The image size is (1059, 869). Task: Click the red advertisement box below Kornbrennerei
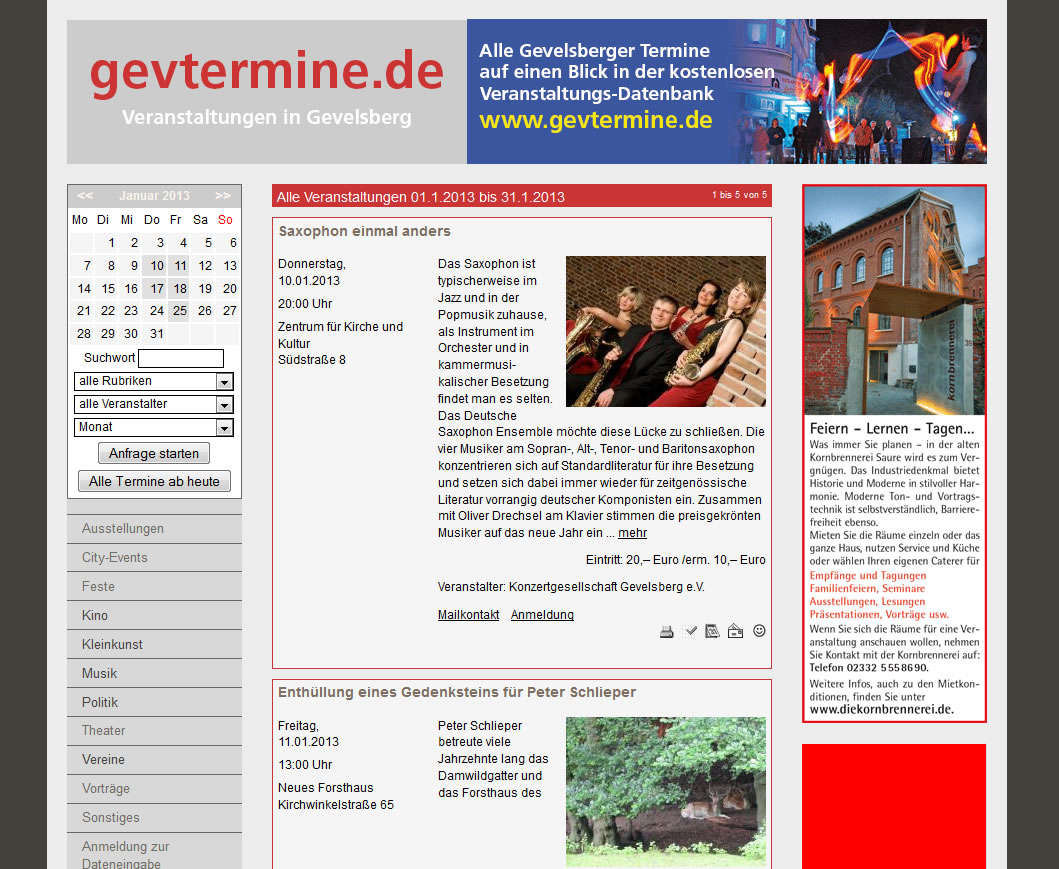(x=894, y=806)
